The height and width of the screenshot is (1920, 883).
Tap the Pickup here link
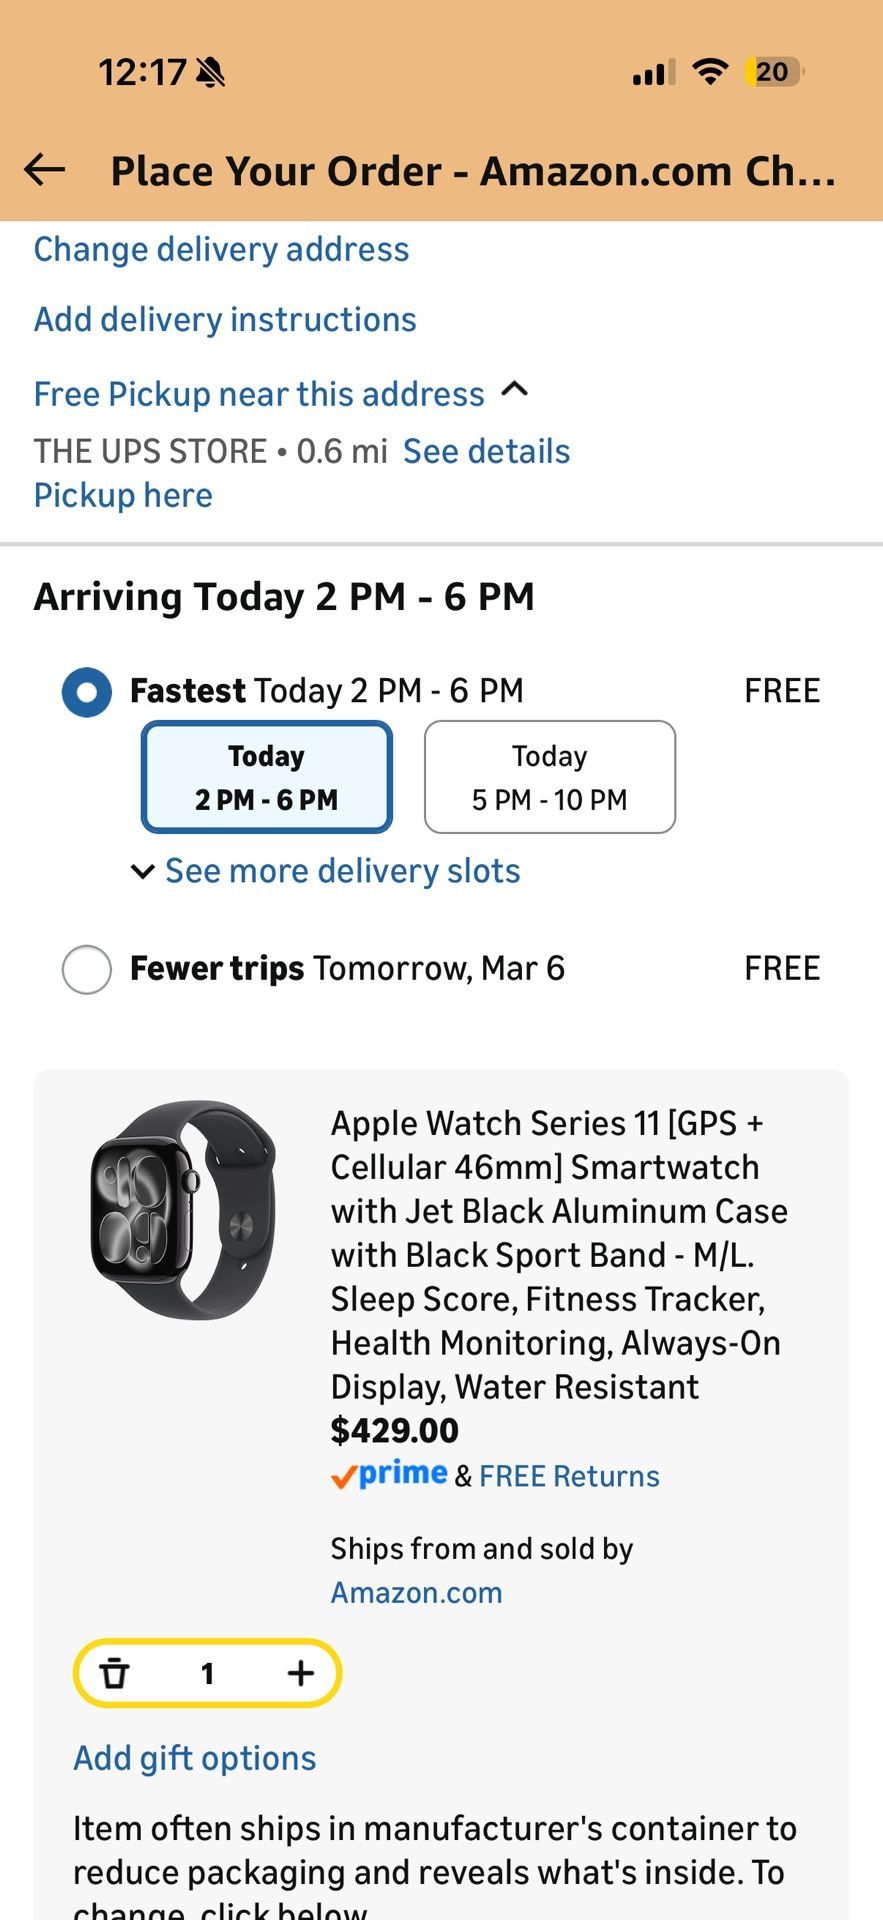pyautogui.click(x=123, y=495)
